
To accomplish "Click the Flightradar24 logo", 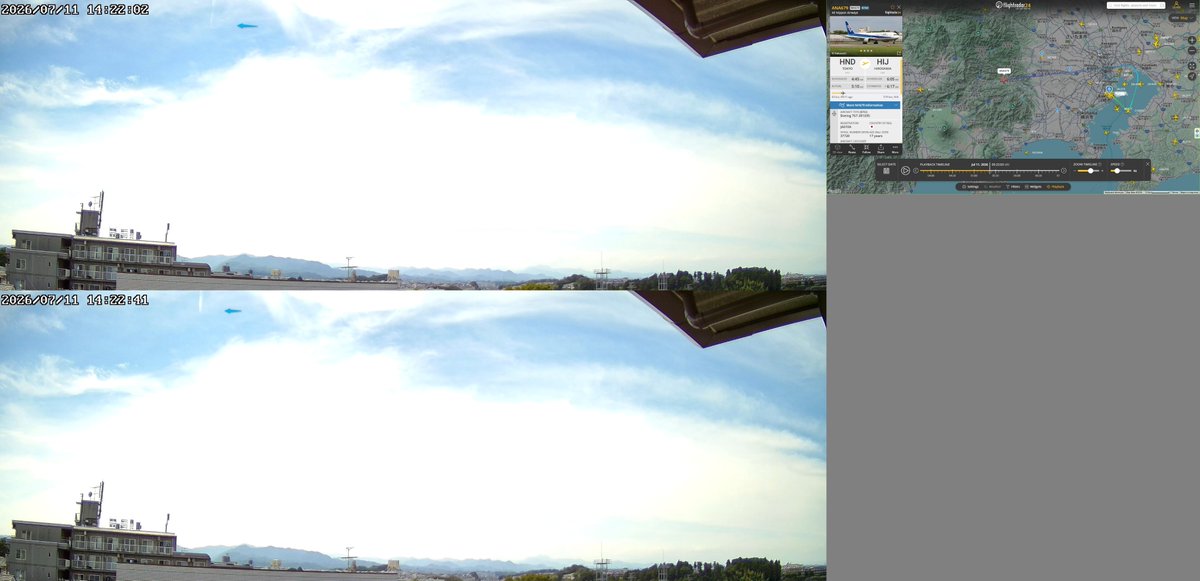I will tap(1013, 5).
